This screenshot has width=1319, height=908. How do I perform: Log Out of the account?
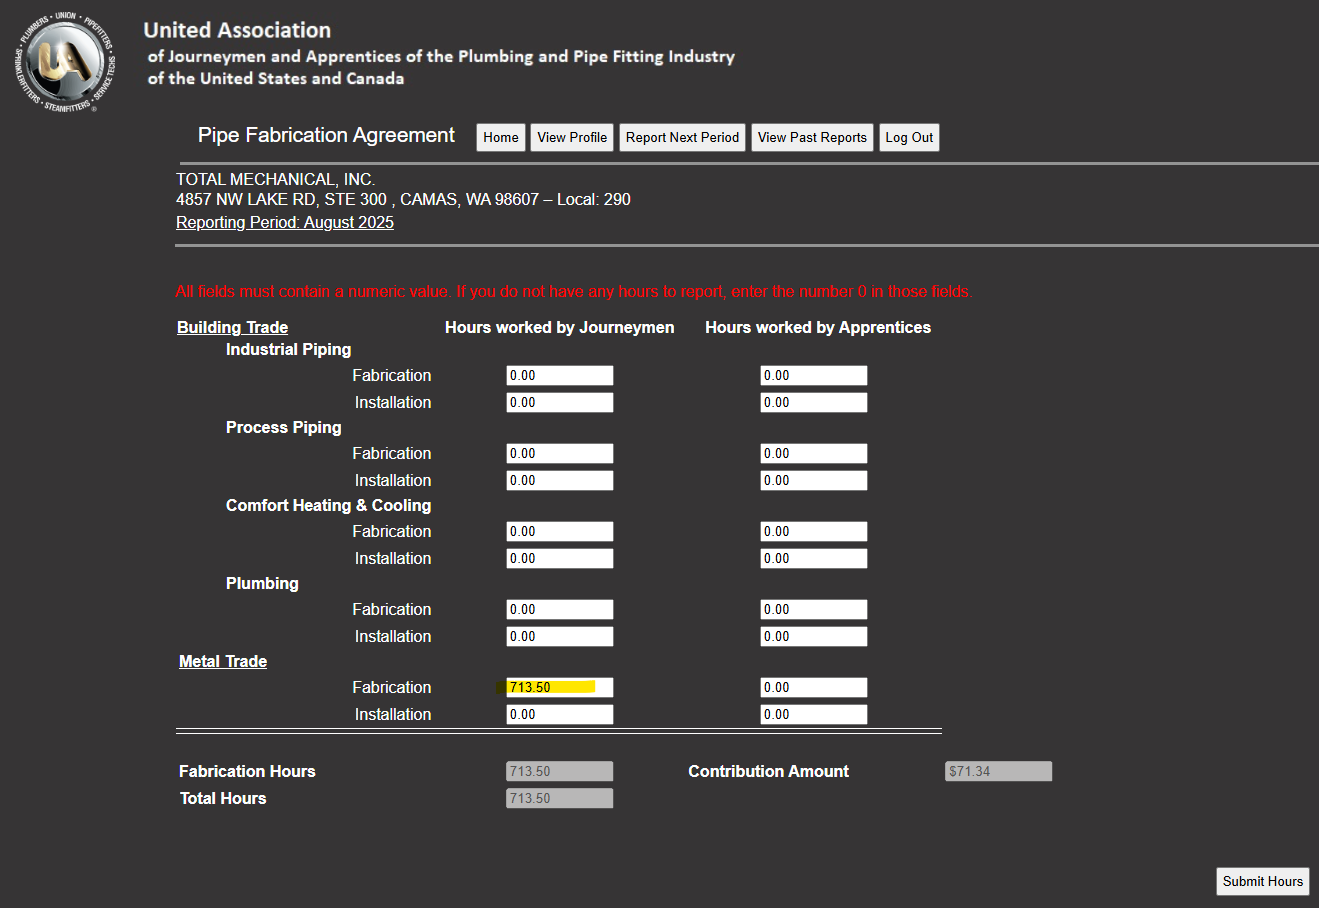point(909,138)
